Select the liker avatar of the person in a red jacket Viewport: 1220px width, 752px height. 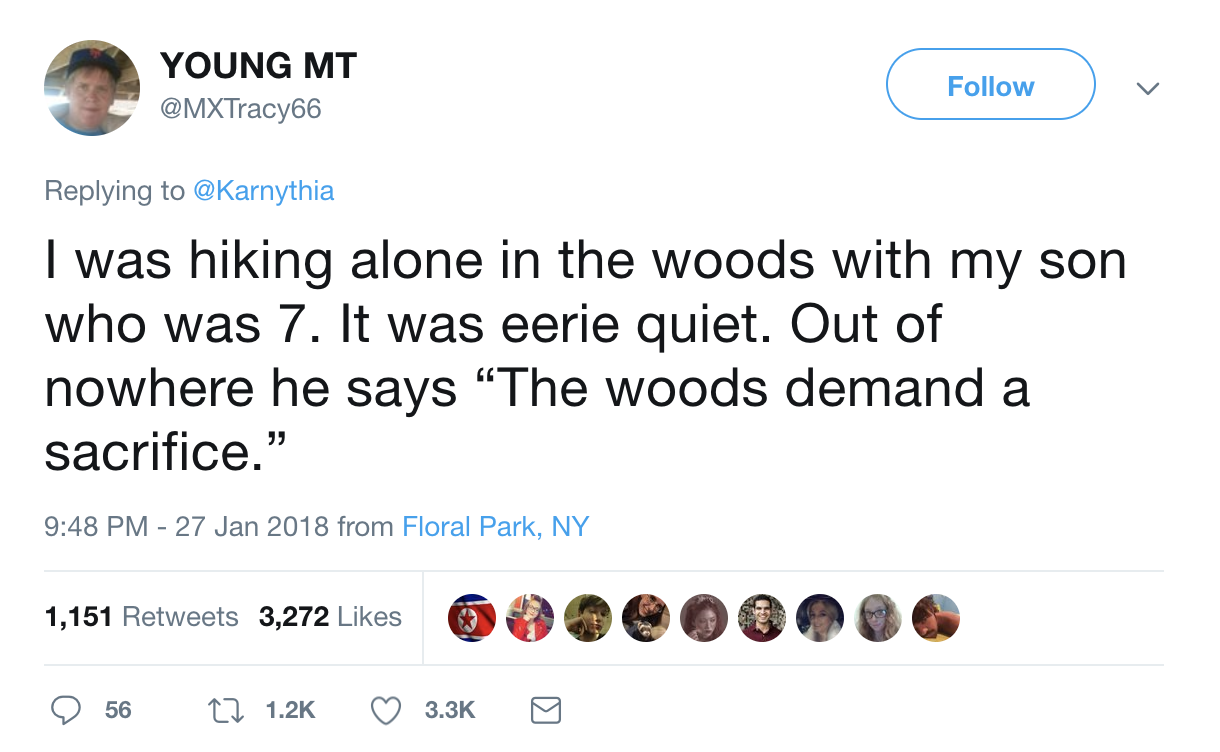pos(529,617)
